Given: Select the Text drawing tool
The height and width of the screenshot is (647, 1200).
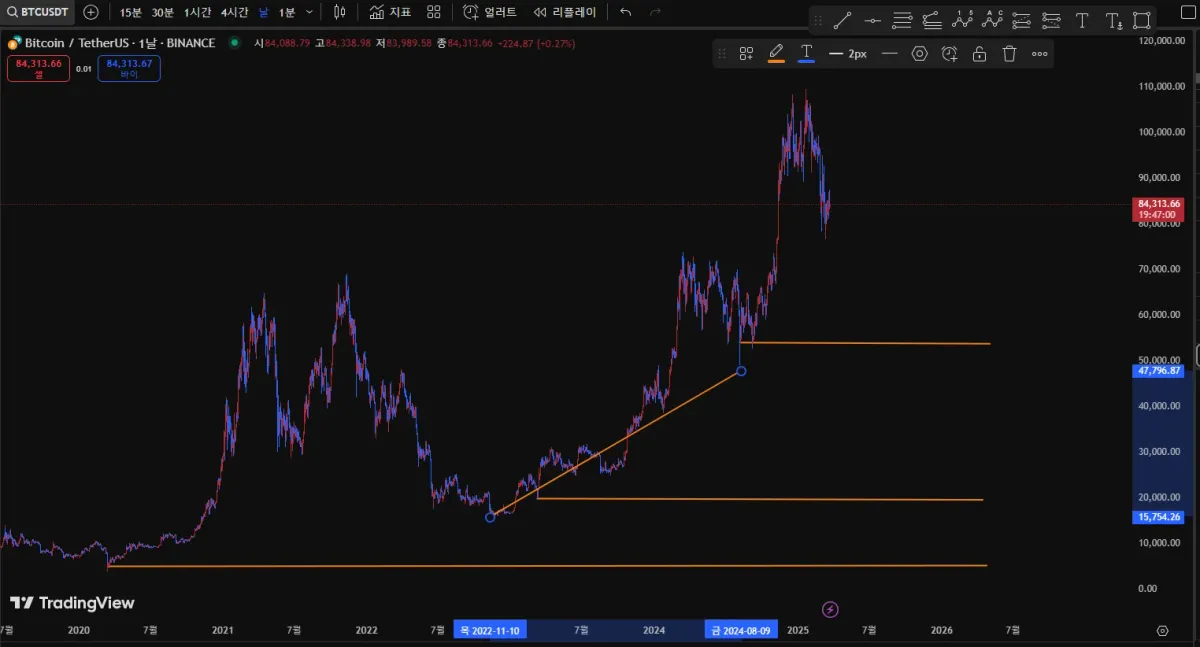Looking at the screenshot, I should (x=1082, y=20).
